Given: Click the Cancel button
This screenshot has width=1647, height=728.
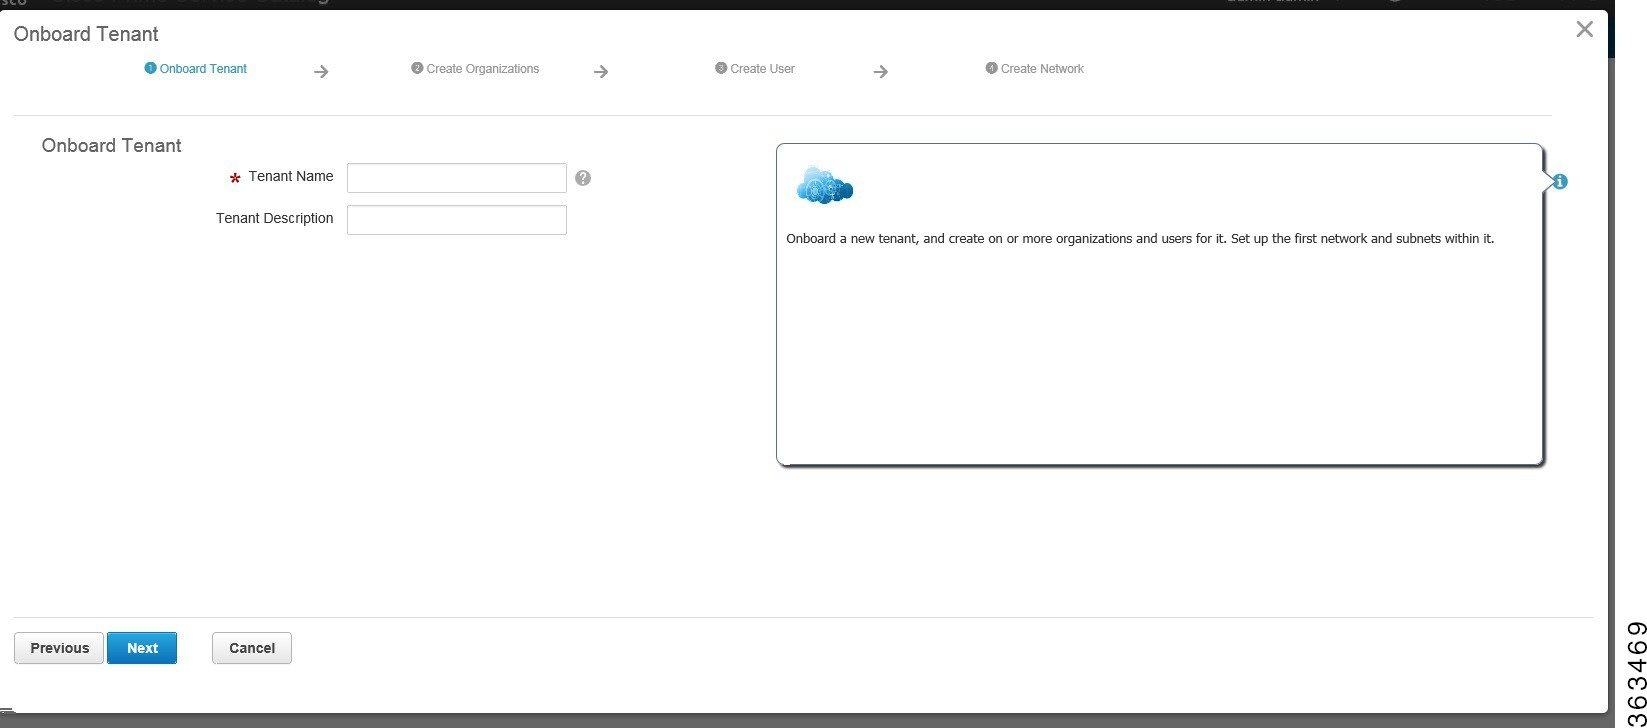Looking at the screenshot, I should 252,648.
